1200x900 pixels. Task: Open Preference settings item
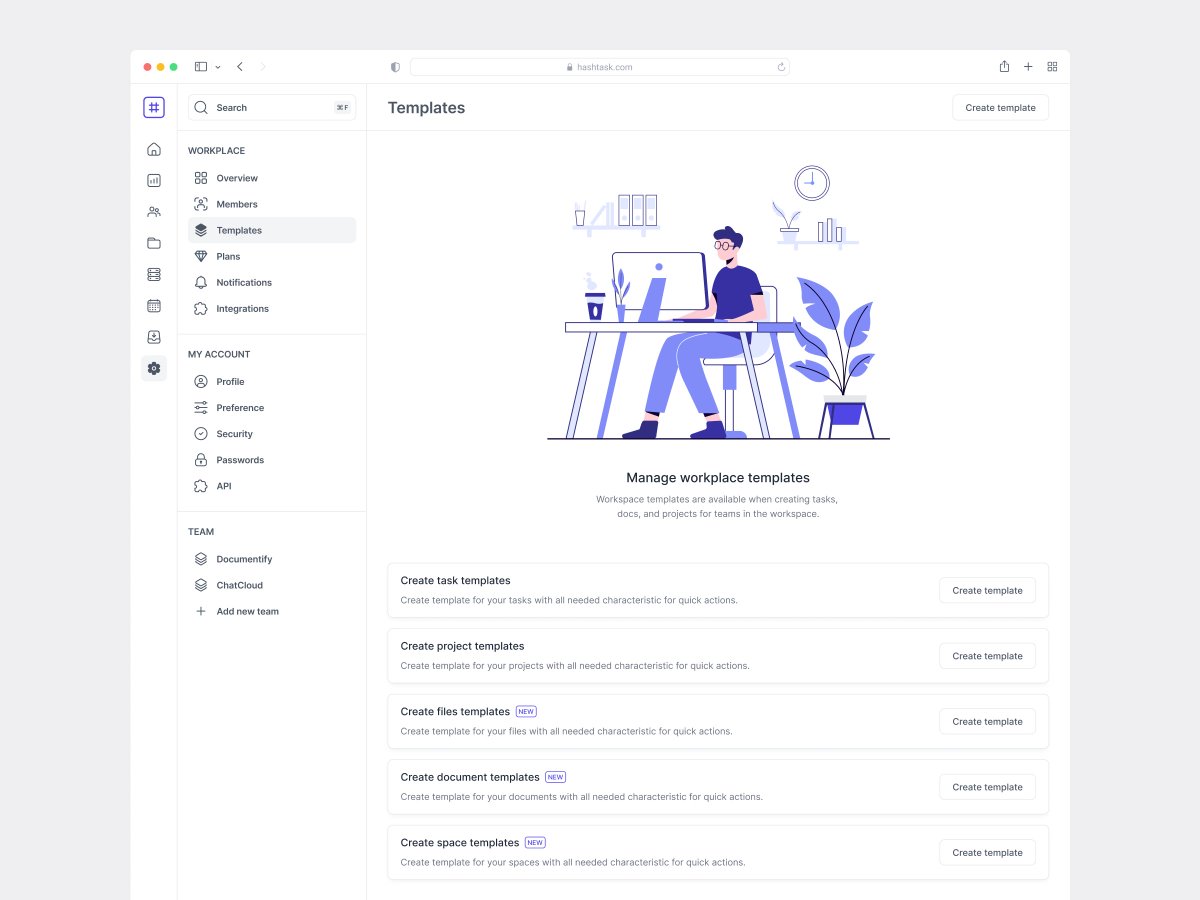tap(272, 408)
